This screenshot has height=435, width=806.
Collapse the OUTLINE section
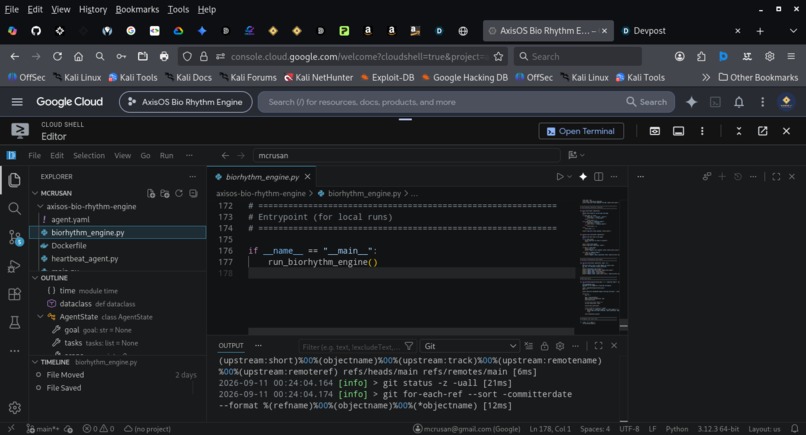[35, 278]
